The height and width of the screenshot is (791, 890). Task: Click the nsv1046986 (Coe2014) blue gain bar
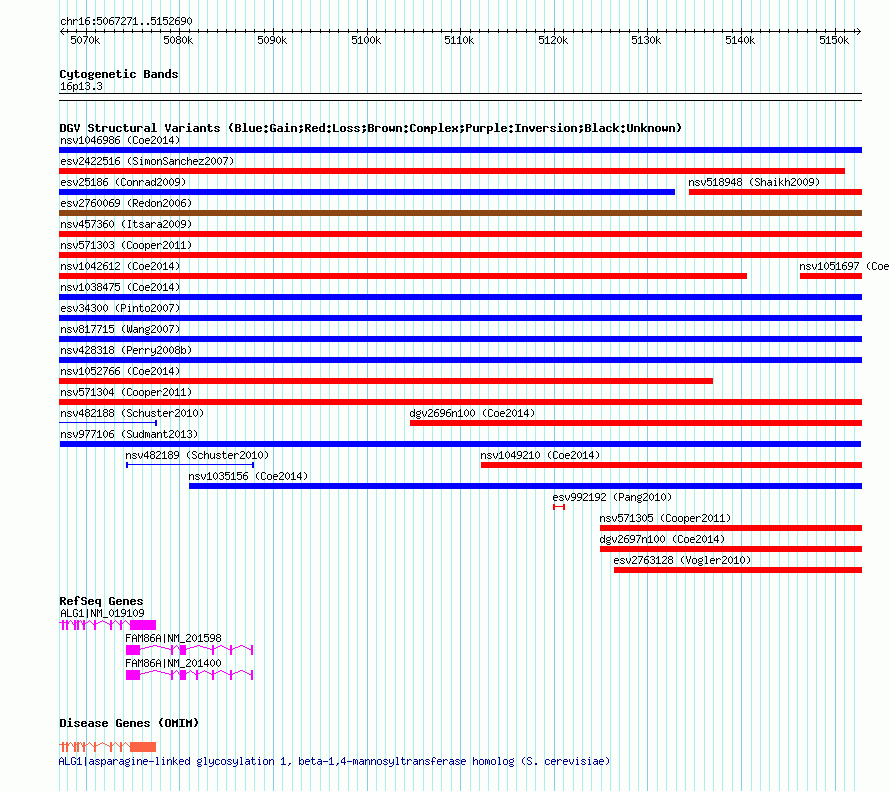point(460,150)
